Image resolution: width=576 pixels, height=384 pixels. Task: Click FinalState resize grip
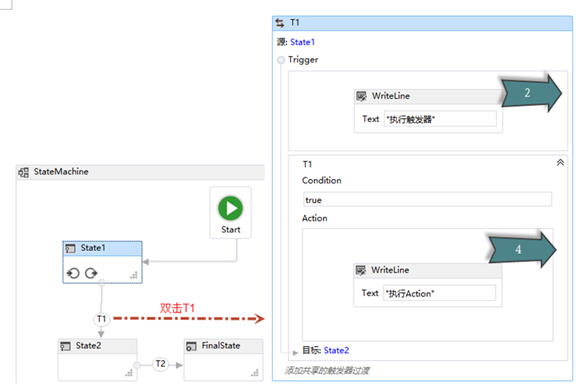click(x=255, y=373)
